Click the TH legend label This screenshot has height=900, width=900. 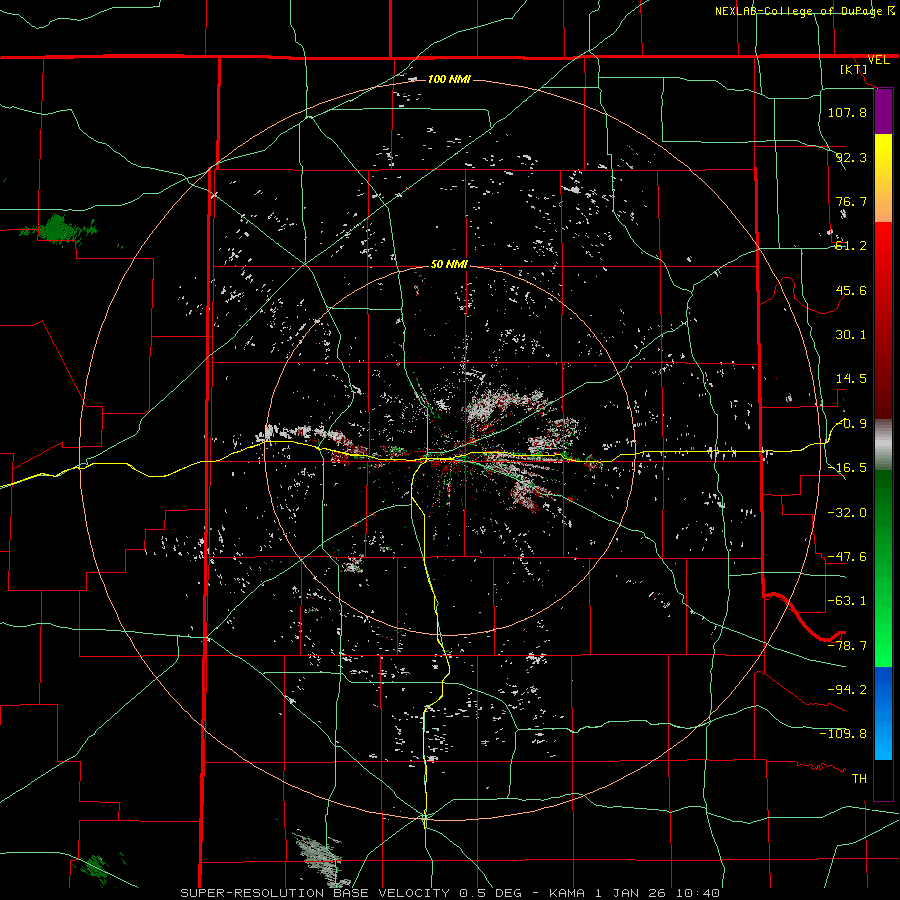click(859, 779)
